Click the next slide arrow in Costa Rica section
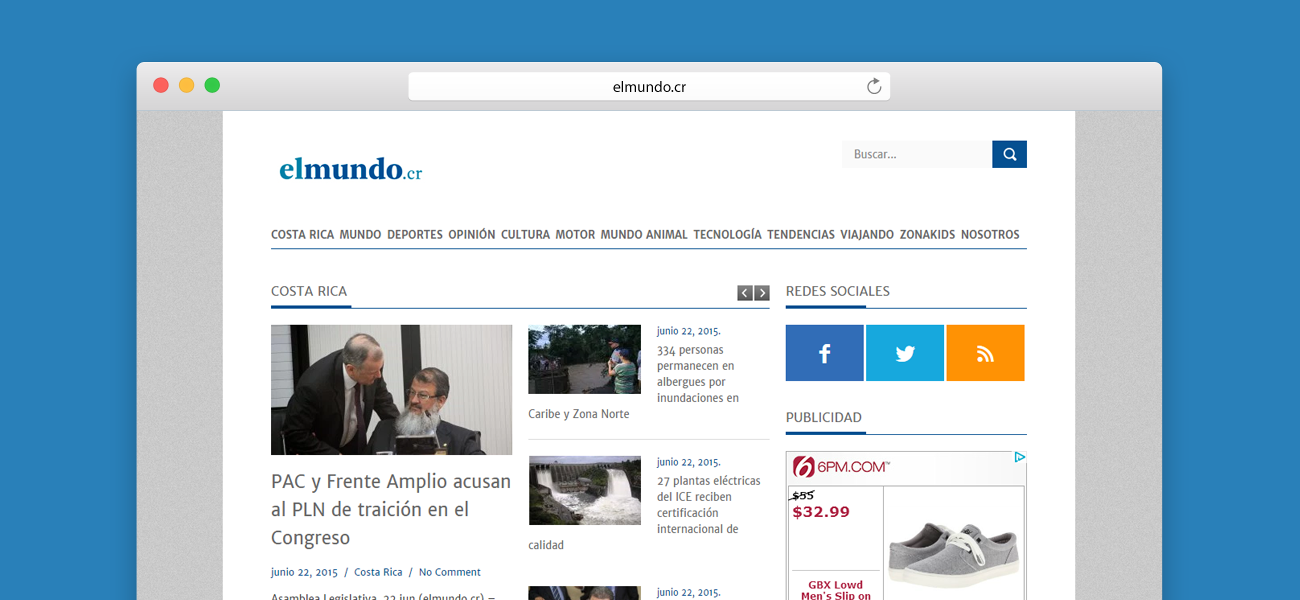The width and height of the screenshot is (1300, 600). coord(762,293)
